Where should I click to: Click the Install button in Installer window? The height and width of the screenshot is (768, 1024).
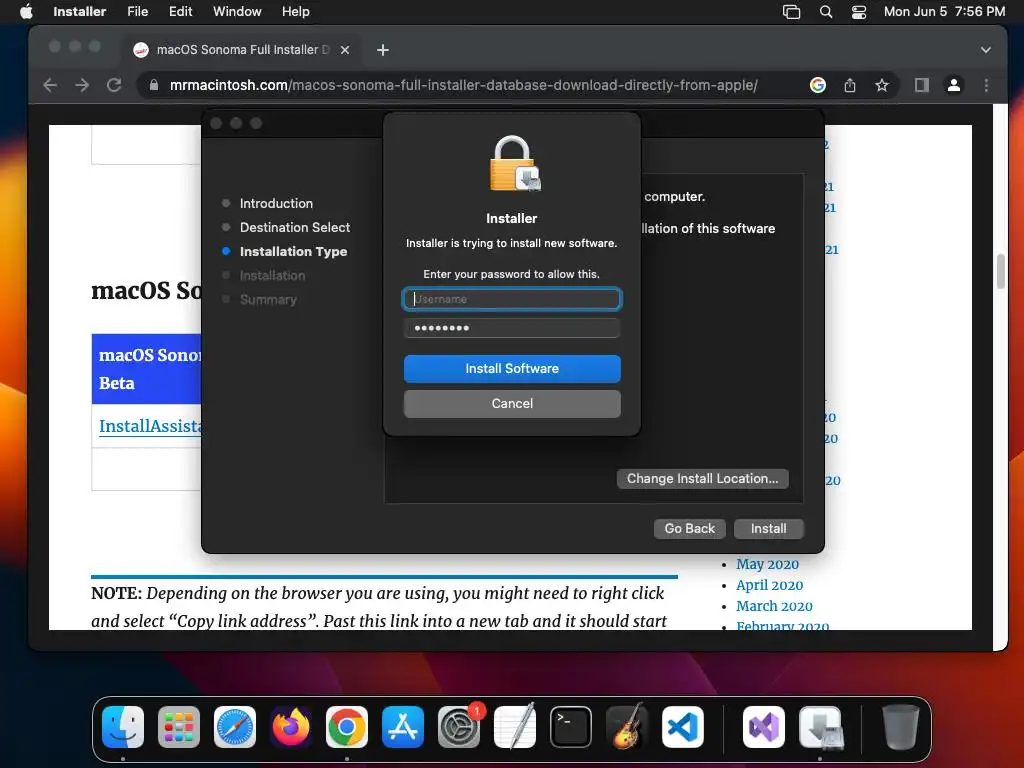768,528
